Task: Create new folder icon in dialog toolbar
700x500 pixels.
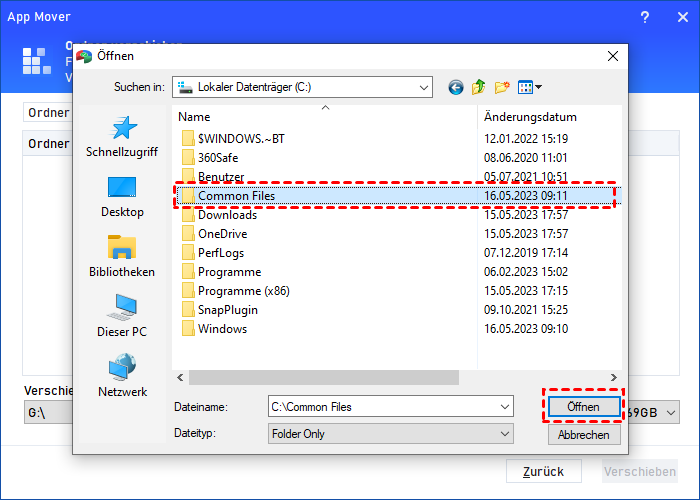Action: point(502,87)
